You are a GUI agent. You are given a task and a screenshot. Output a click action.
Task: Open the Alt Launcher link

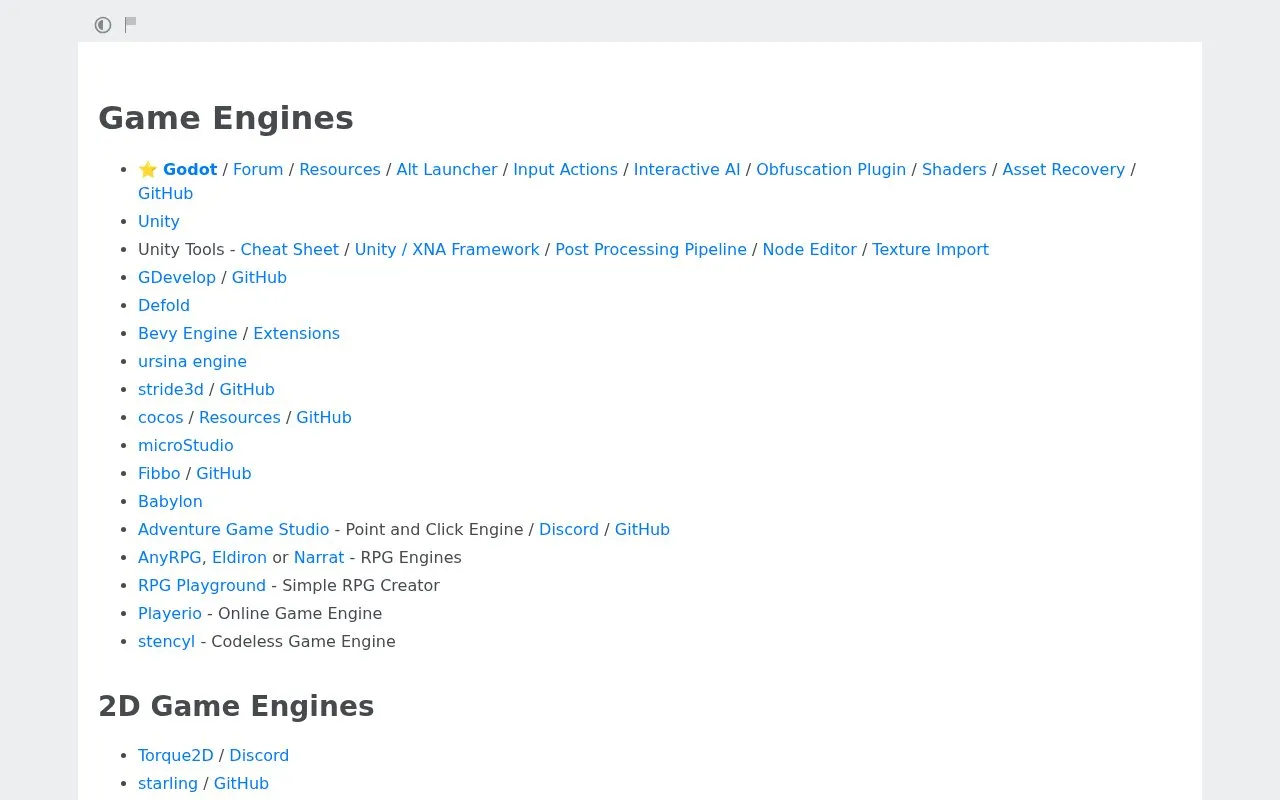(447, 169)
